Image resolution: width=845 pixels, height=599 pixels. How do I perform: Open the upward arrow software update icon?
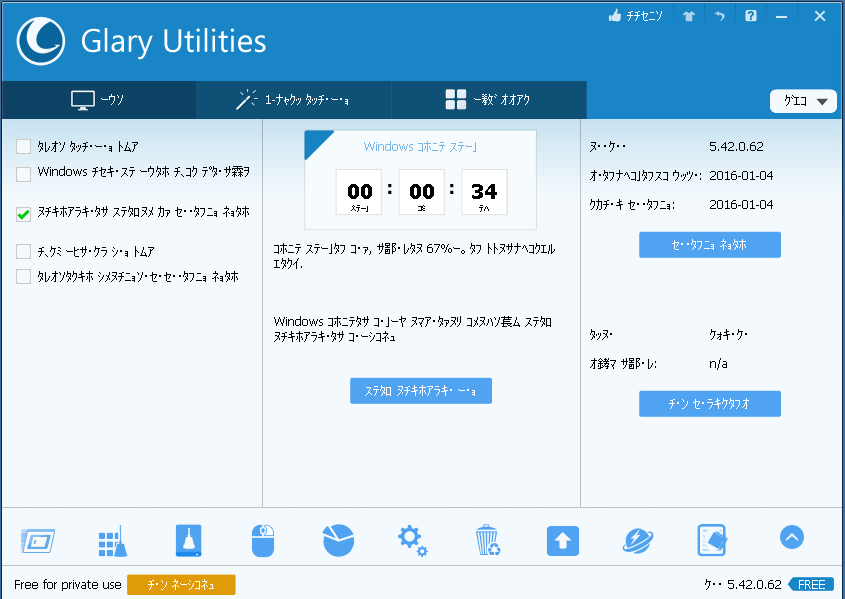(563, 540)
